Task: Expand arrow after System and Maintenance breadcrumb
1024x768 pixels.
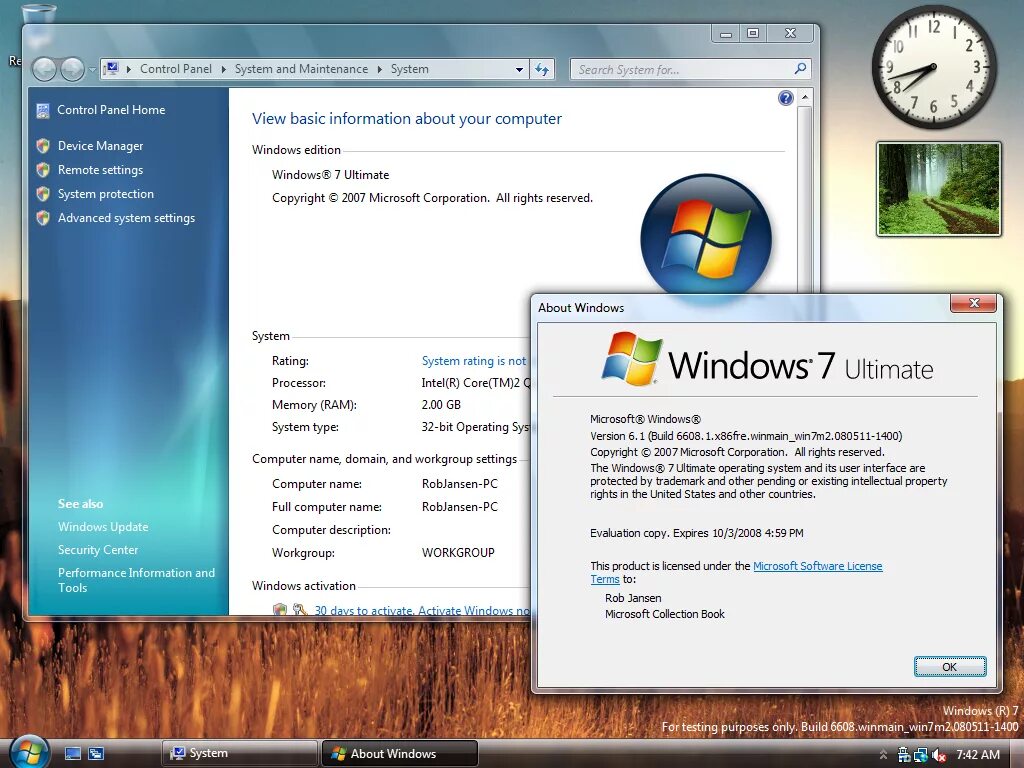Action: click(x=379, y=69)
